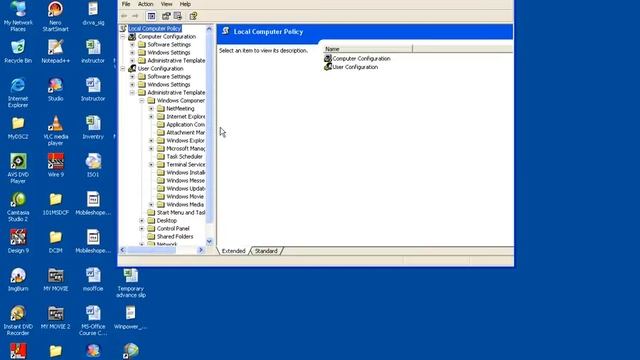Viewport: 640px width, 360px height.
Task: Select the Internet Explorer desktop icon
Action: point(18,93)
